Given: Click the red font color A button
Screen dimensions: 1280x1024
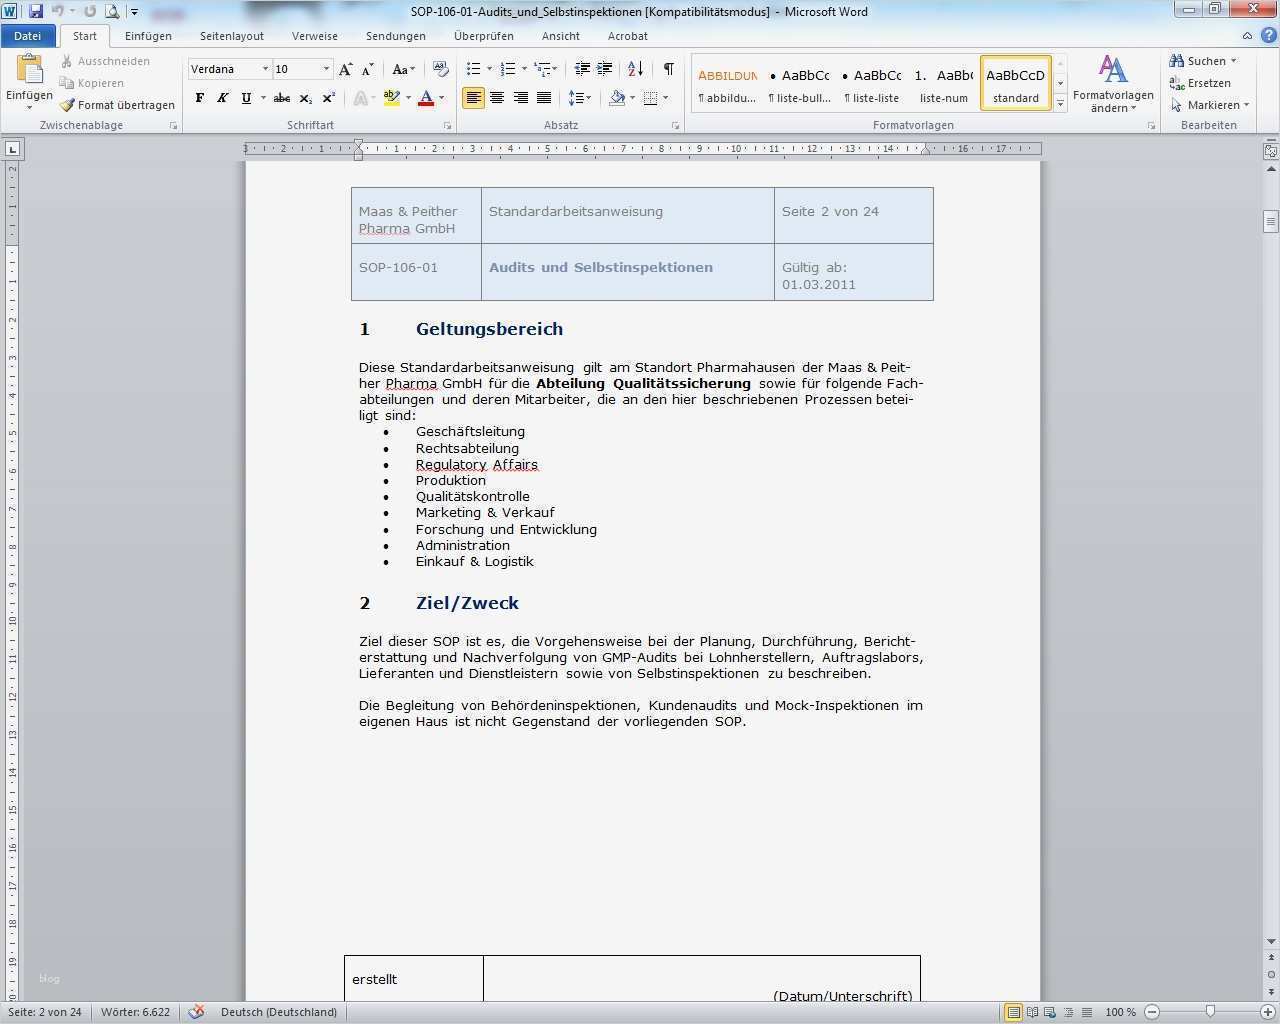Looking at the screenshot, I should [426, 98].
